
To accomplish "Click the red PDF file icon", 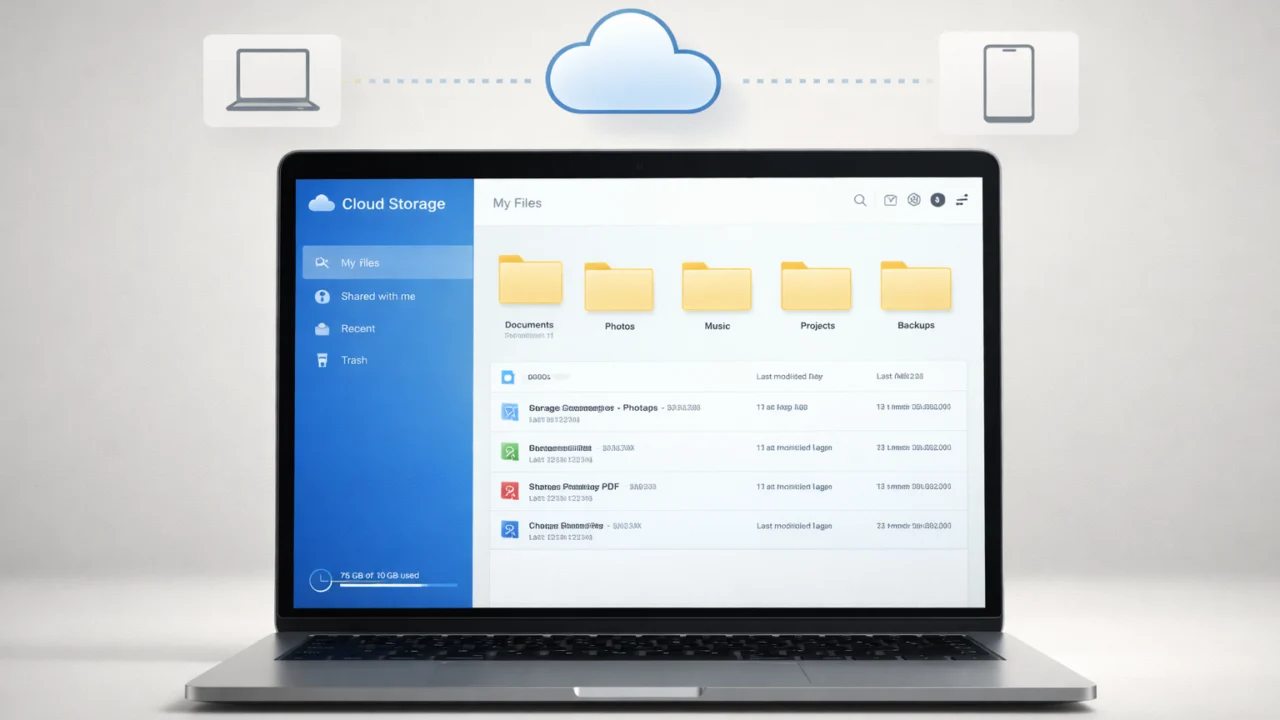I will click(x=510, y=491).
